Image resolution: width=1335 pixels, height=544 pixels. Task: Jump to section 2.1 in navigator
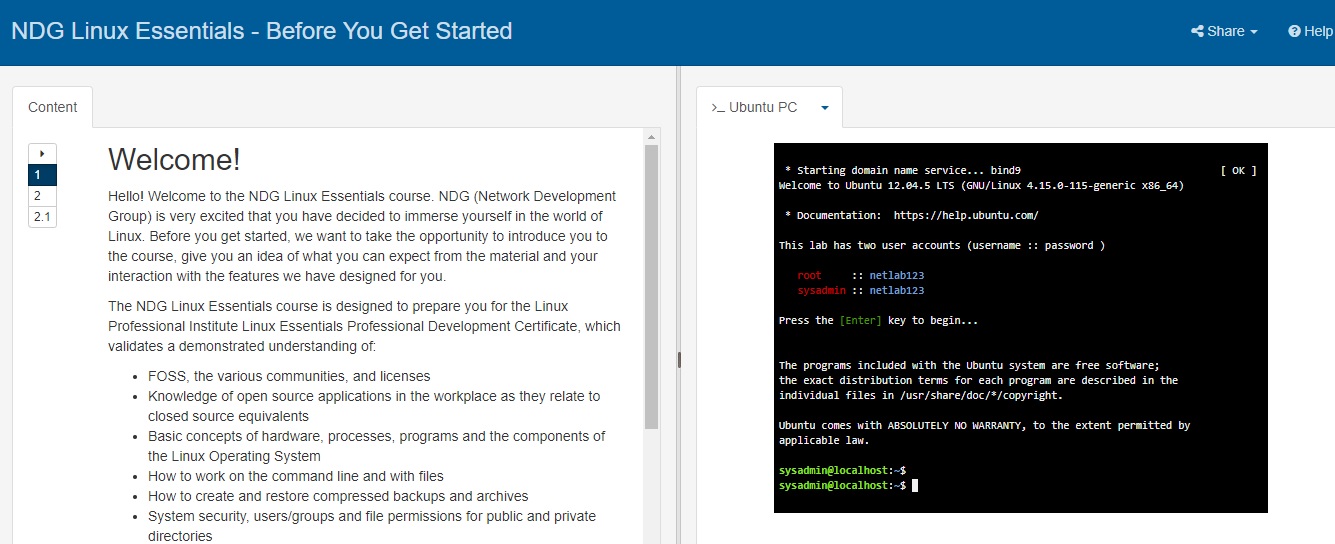coord(42,217)
